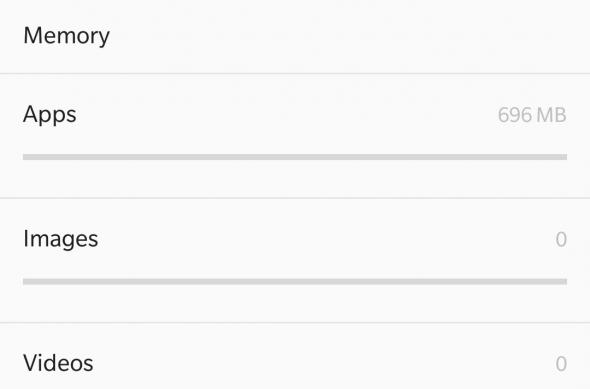Open the Apps storage entry
Viewport: 590px width, 389px height.
pos(295,136)
